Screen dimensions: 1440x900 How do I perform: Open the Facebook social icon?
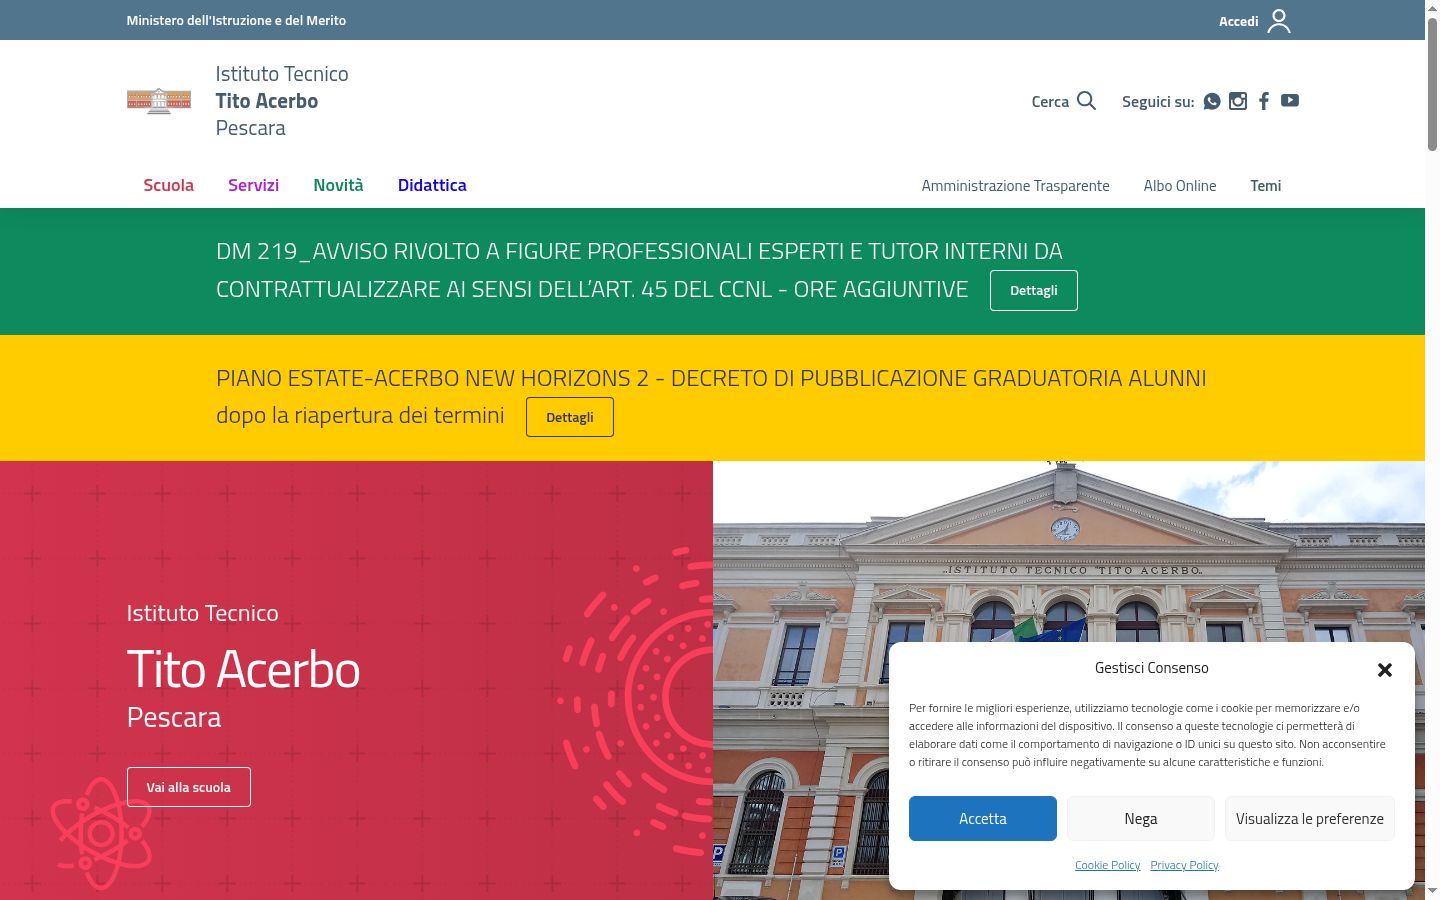click(1264, 101)
